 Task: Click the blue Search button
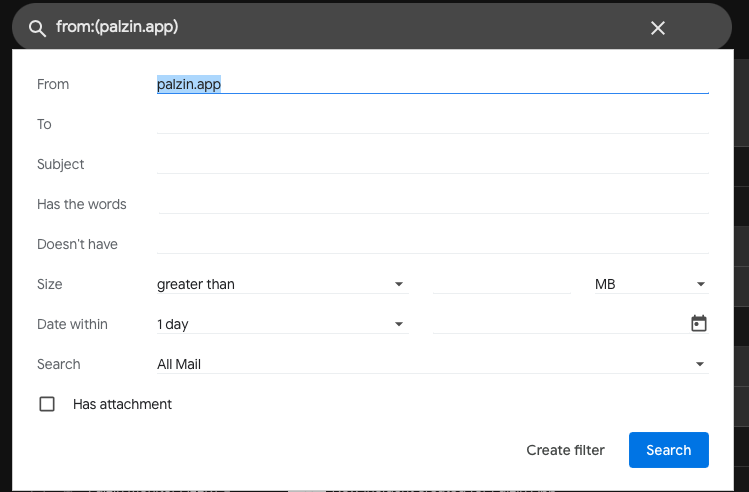pyautogui.click(x=668, y=450)
